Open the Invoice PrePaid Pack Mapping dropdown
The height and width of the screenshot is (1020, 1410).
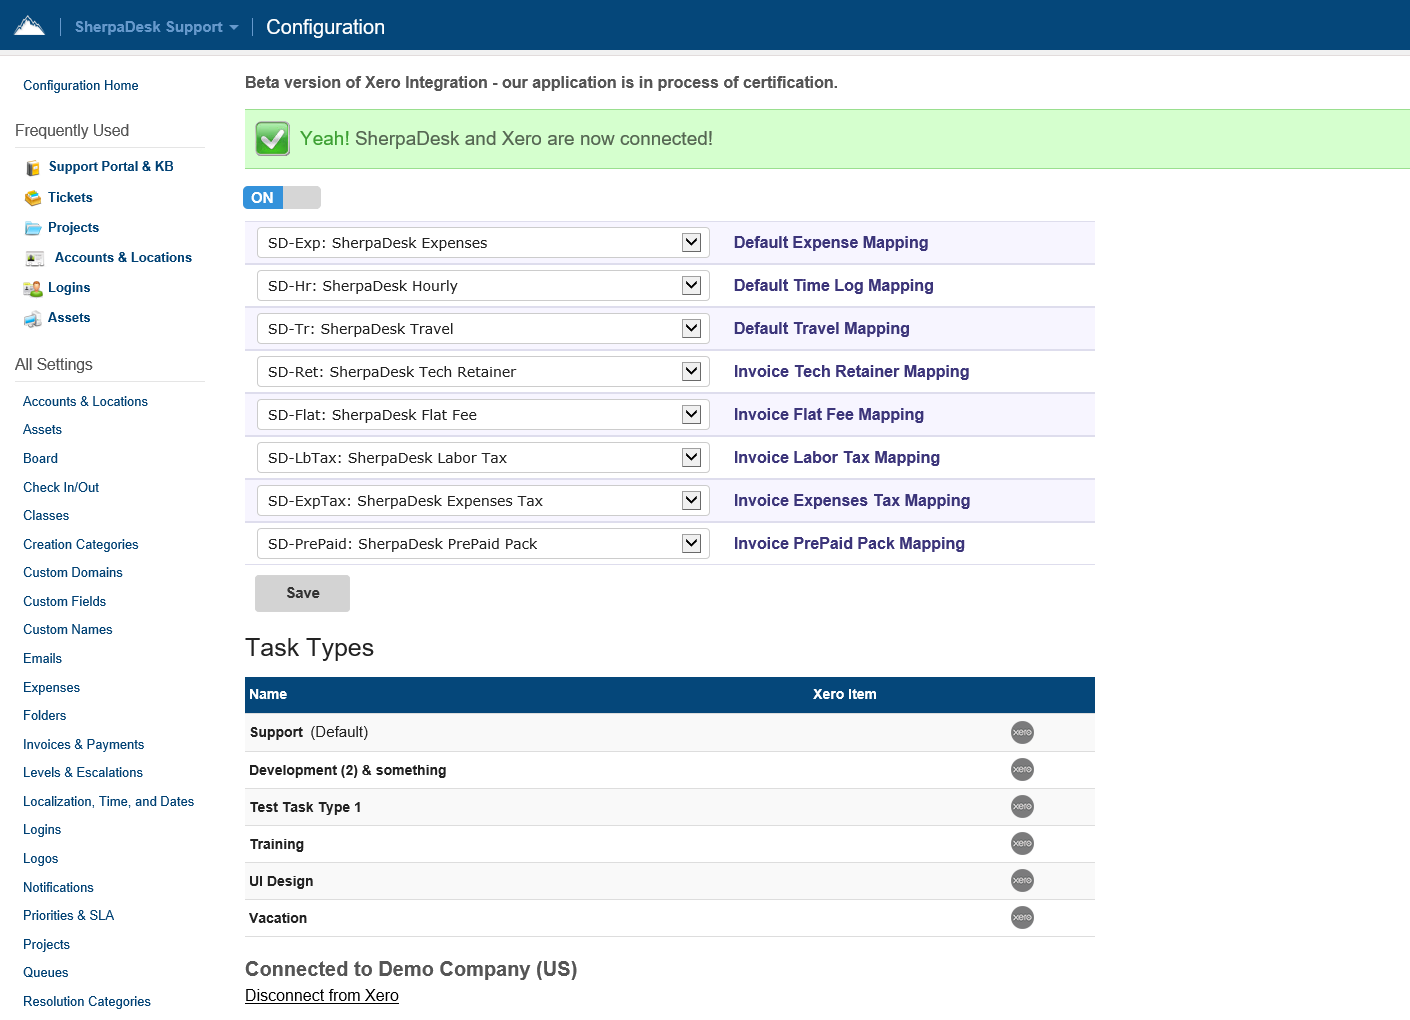coord(483,544)
